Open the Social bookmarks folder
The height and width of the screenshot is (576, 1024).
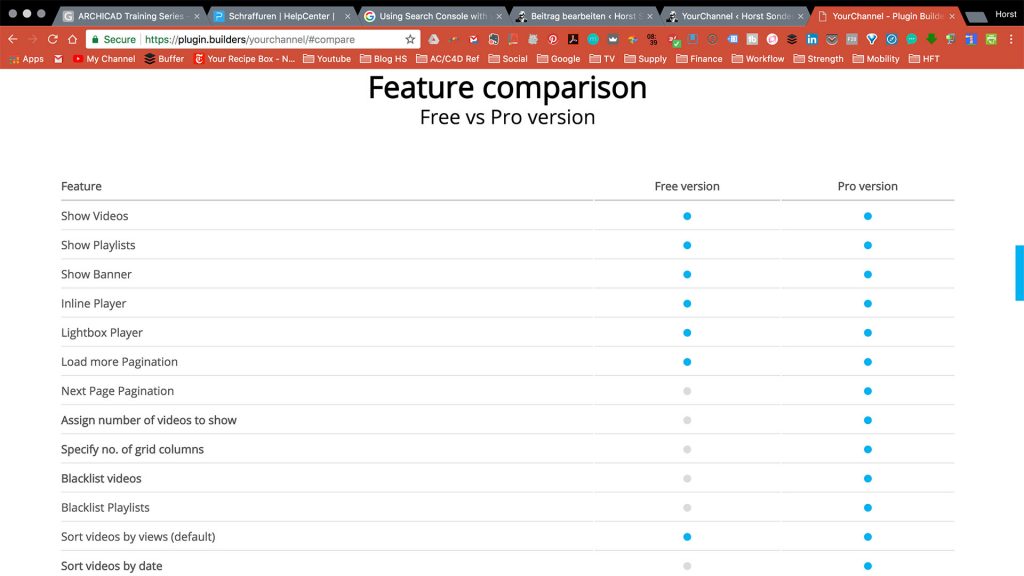coord(510,58)
